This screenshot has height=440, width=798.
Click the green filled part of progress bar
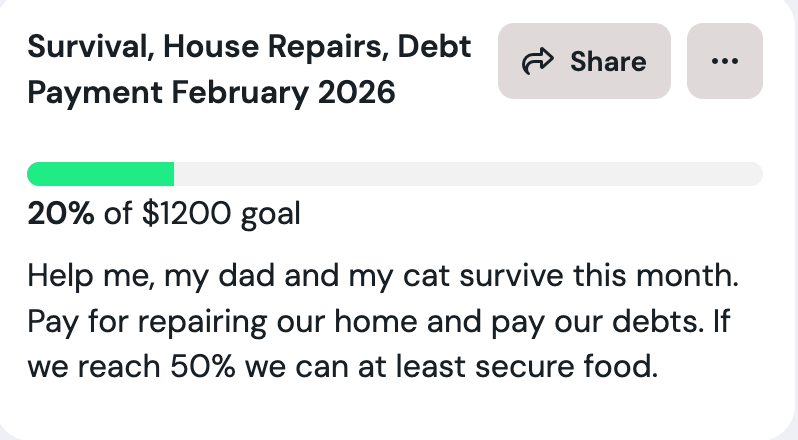(x=100, y=173)
